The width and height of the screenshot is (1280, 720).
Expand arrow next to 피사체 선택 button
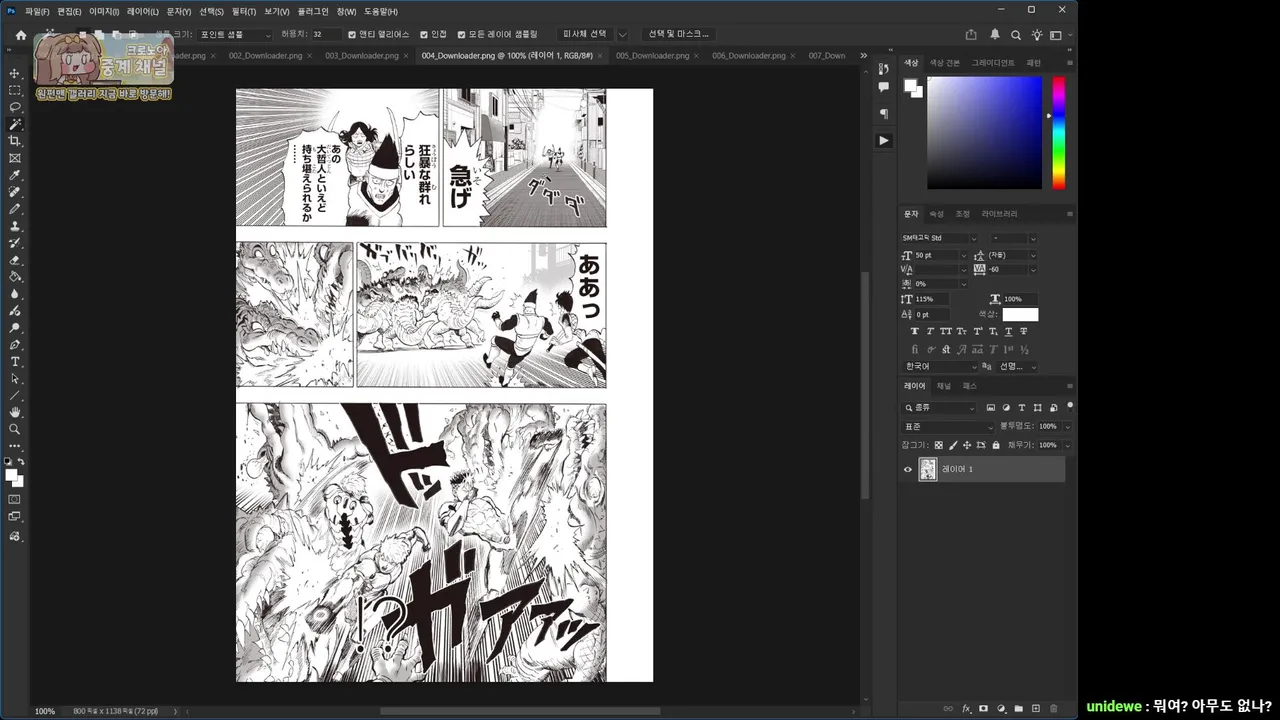pos(623,34)
